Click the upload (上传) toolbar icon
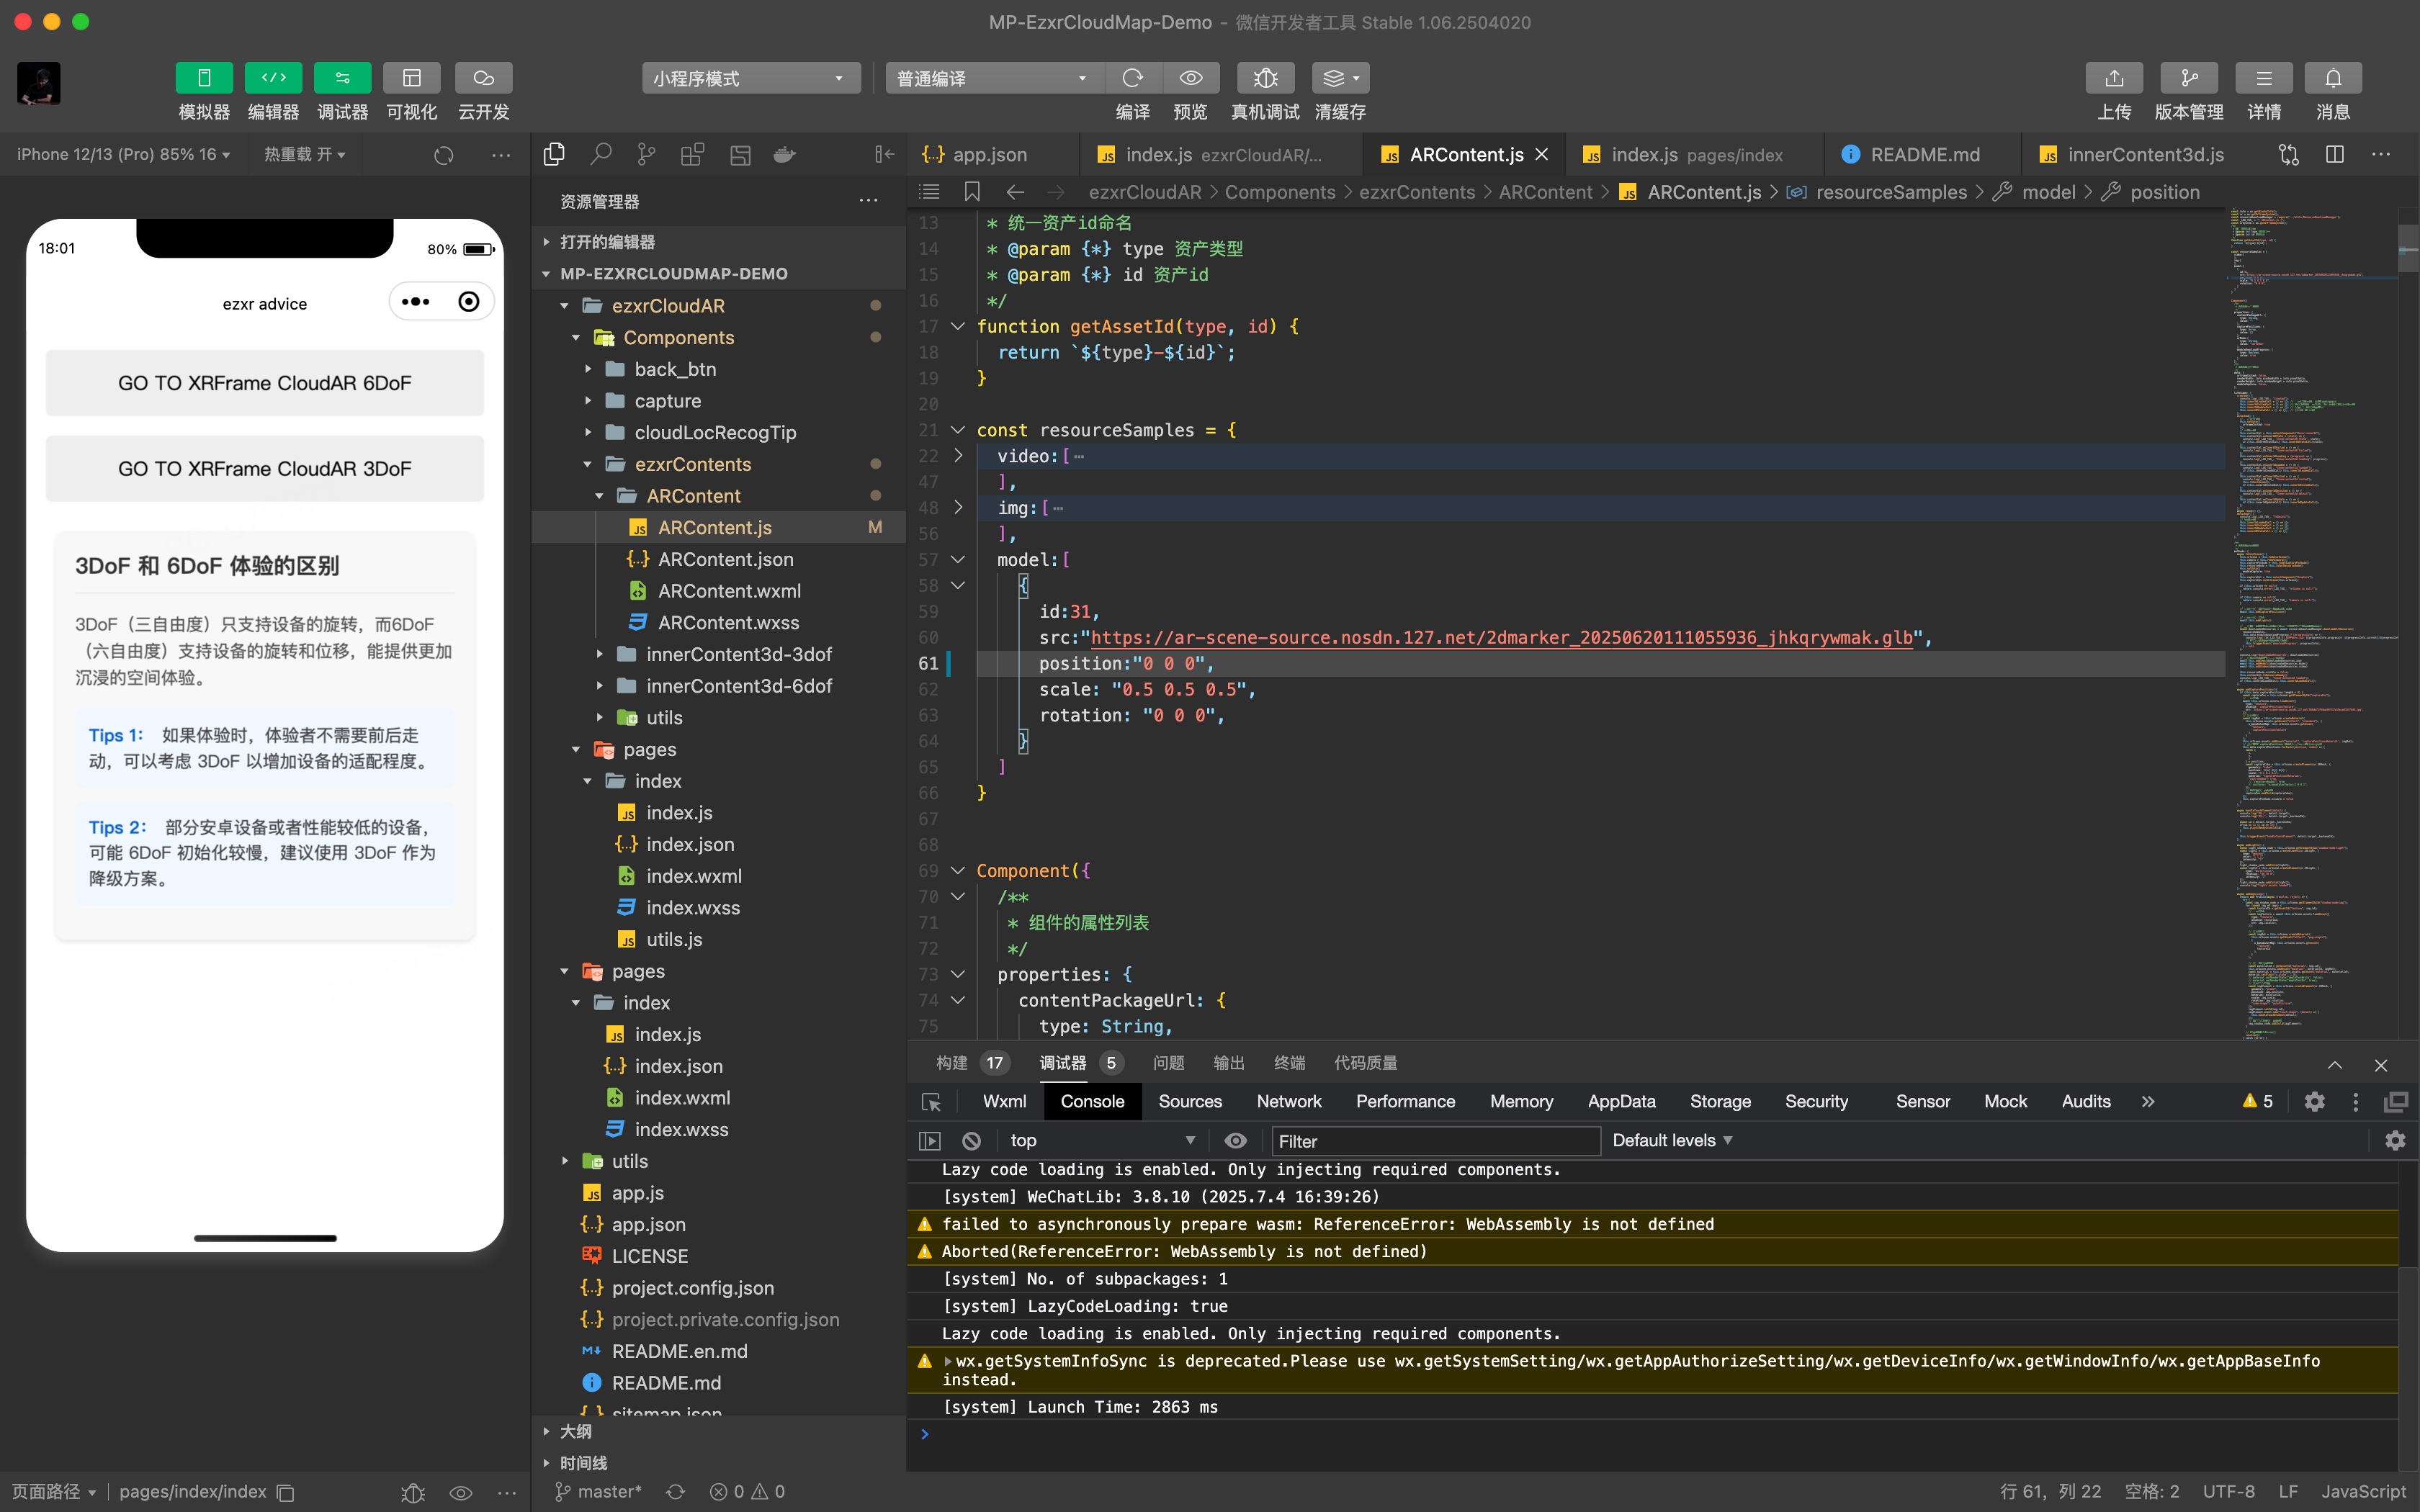Viewport: 2420px width, 1512px height. coord(2113,78)
